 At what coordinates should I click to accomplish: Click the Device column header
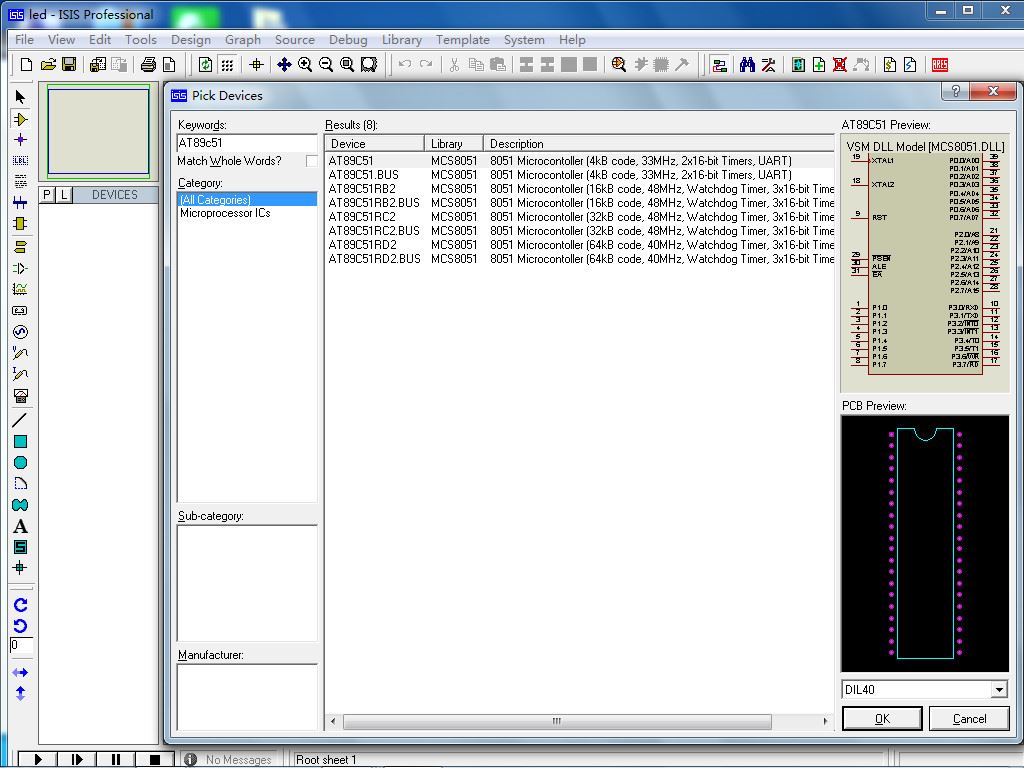374,144
